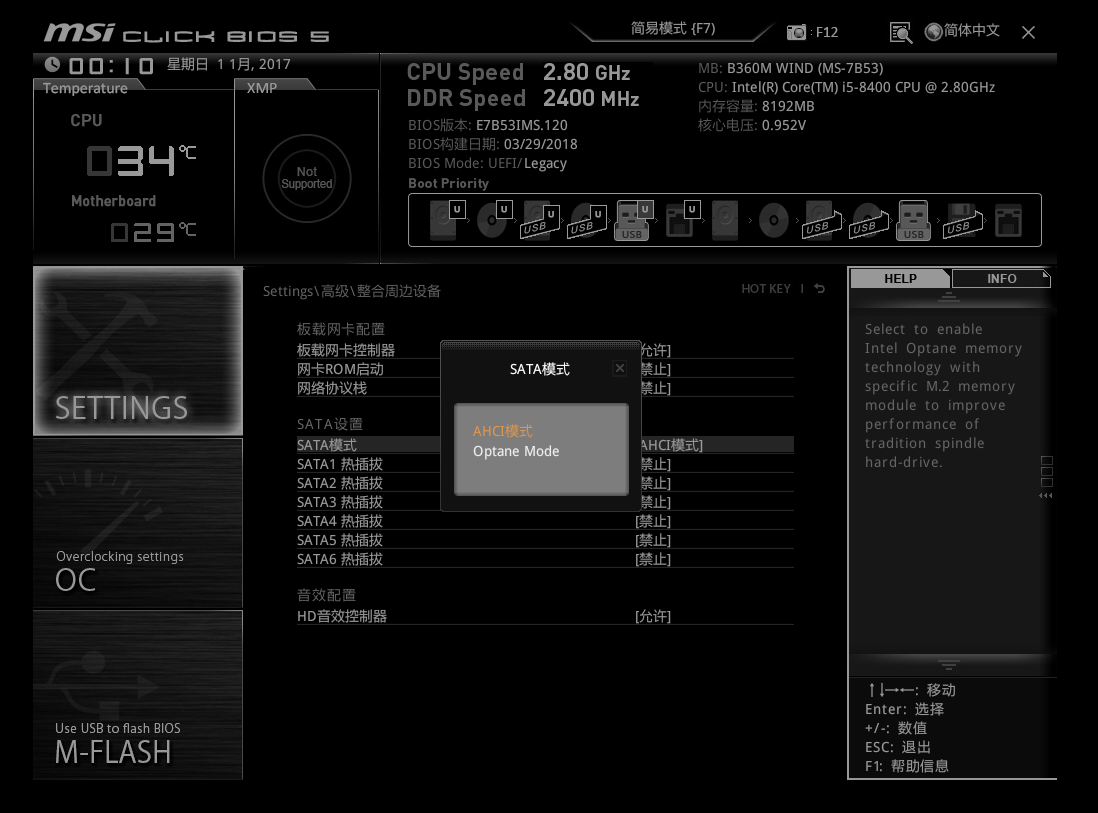This screenshot has width=1098, height=813.
Task: Click the legacy USB floppy boot icon
Action: pos(961,221)
